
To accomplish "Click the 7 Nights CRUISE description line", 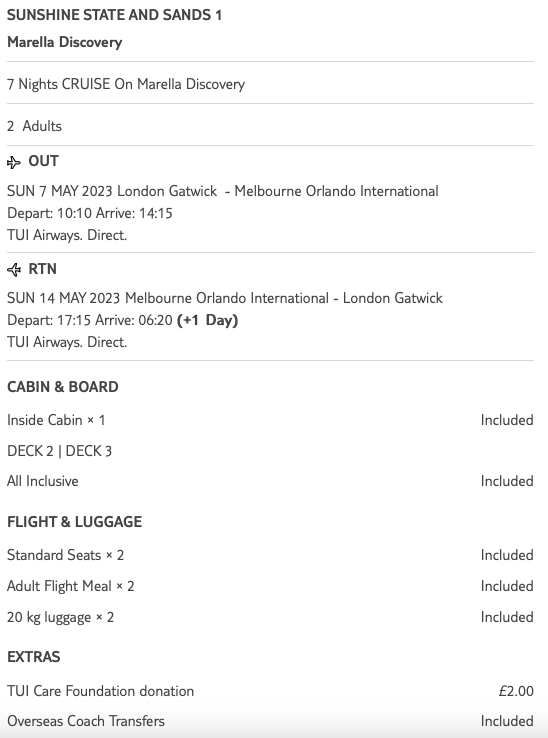I will pyautogui.click(x=126, y=84).
